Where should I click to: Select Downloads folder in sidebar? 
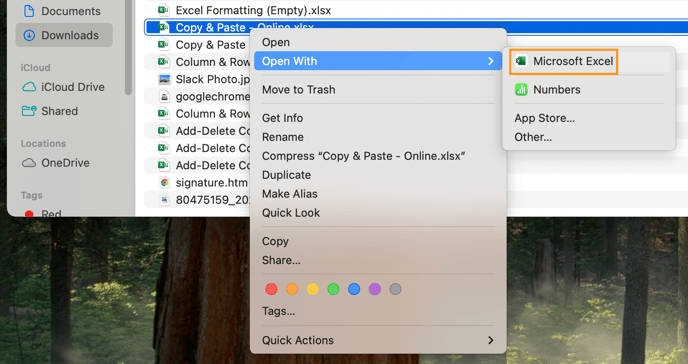[64, 35]
